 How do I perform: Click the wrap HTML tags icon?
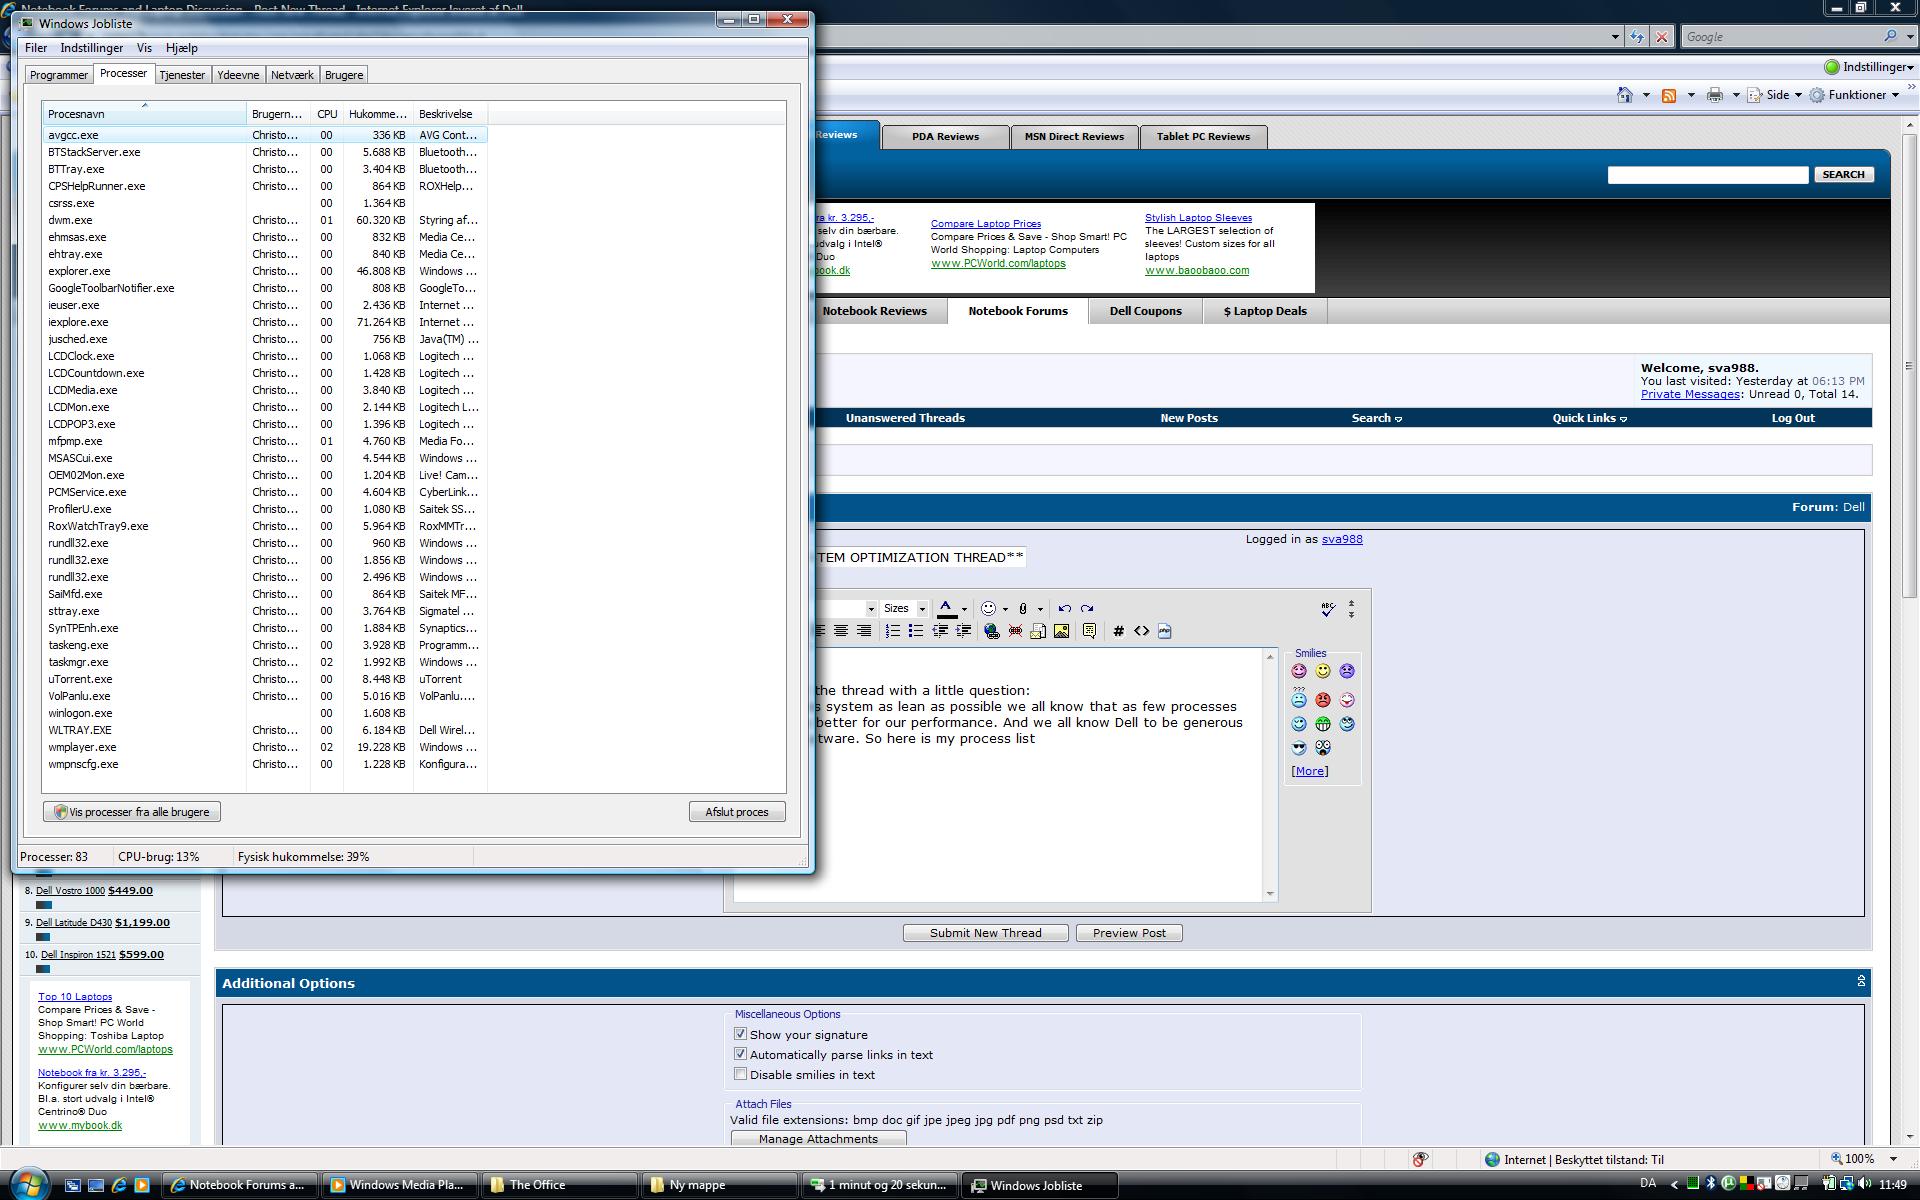1141,631
